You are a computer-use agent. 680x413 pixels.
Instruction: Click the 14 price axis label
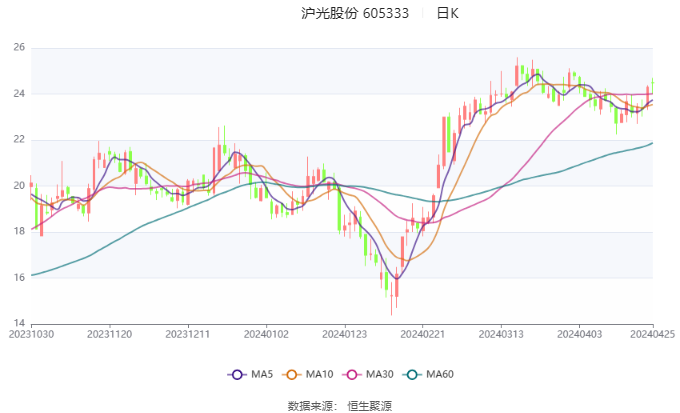point(18,323)
